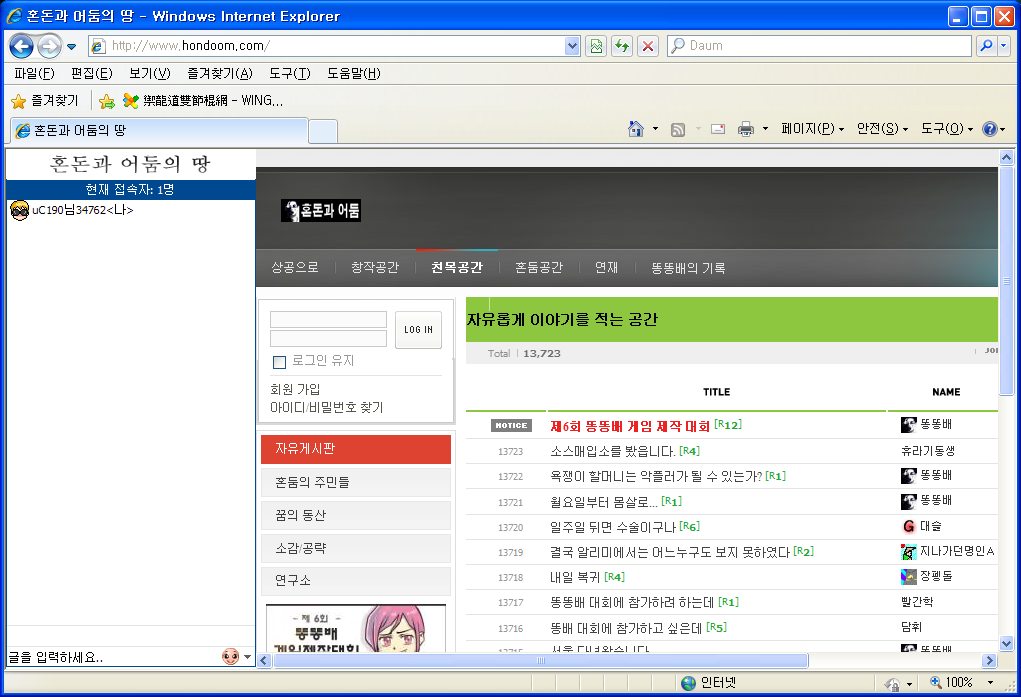Click the RSS feeds icon
This screenshot has height=697, width=1021.
point(678,129)
